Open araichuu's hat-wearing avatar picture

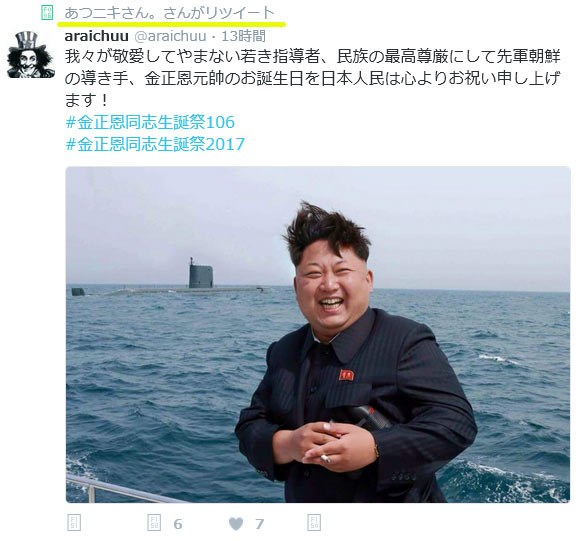(x=31, y=55)
